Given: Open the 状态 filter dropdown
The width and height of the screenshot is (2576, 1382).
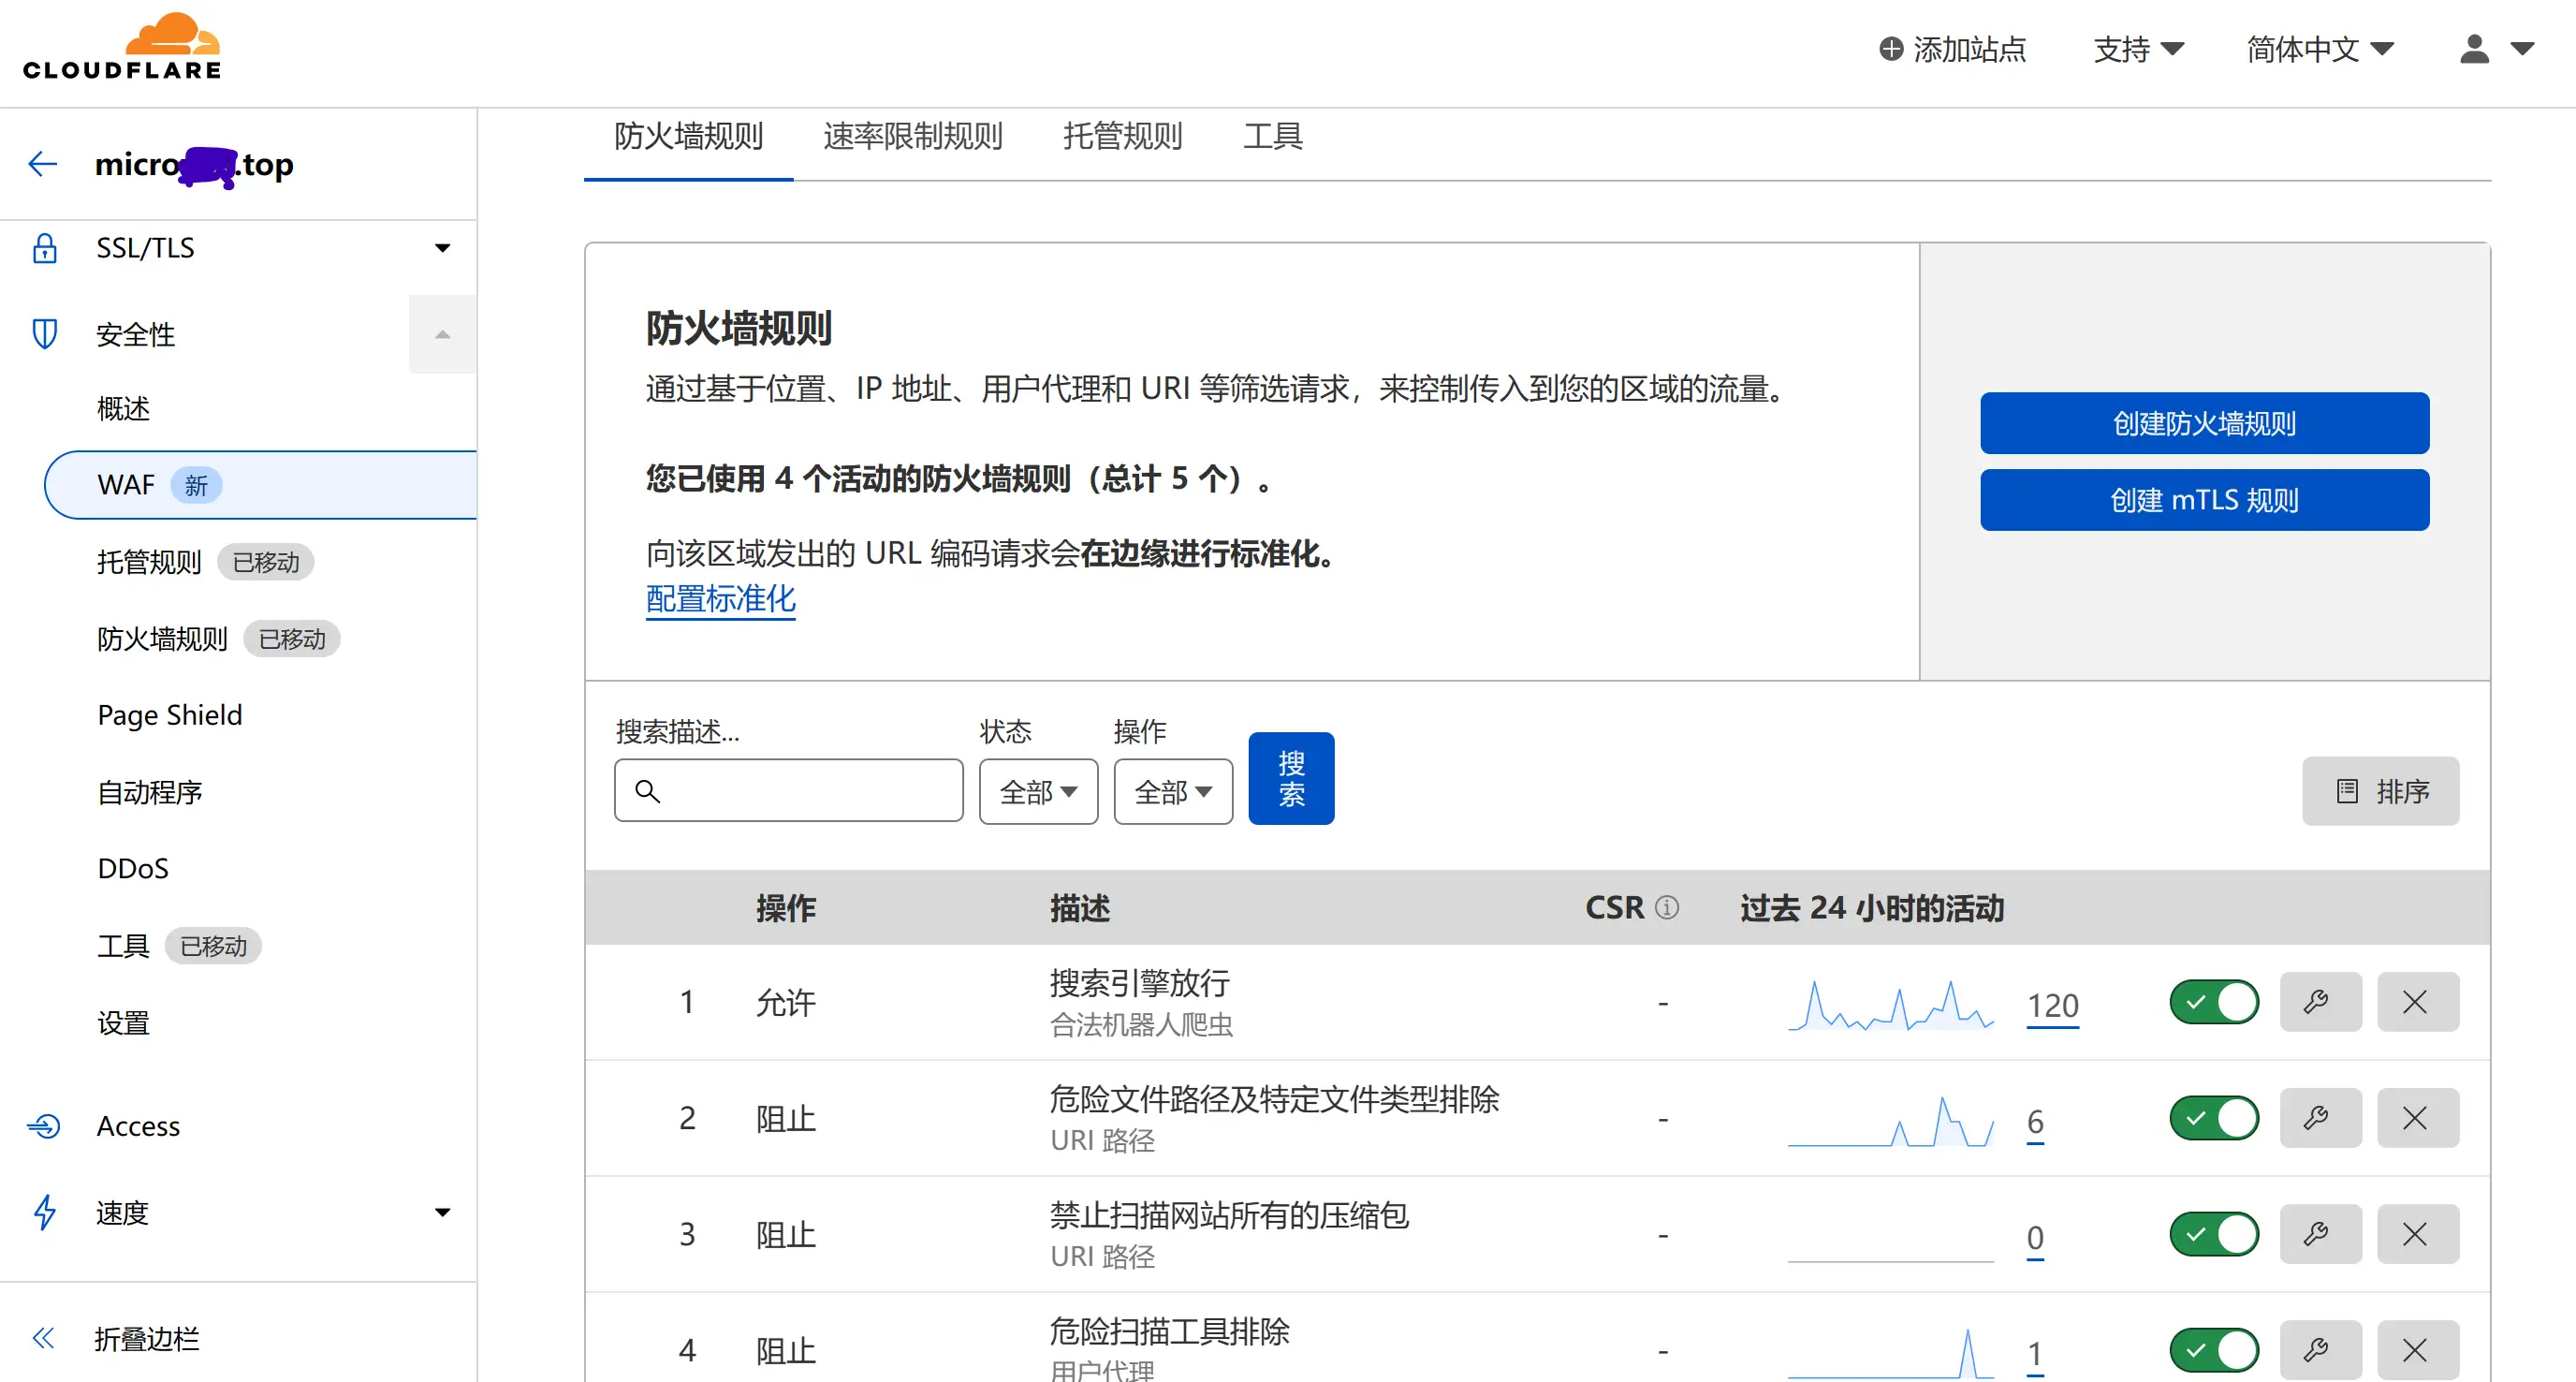Looking at the screenshot, I should click(1038, 791).
